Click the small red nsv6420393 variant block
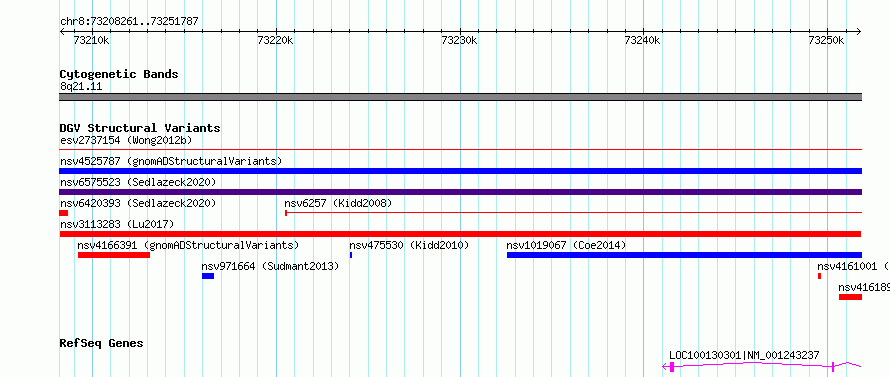The height and width of the screenshot is (377, 890). [64, 213]
